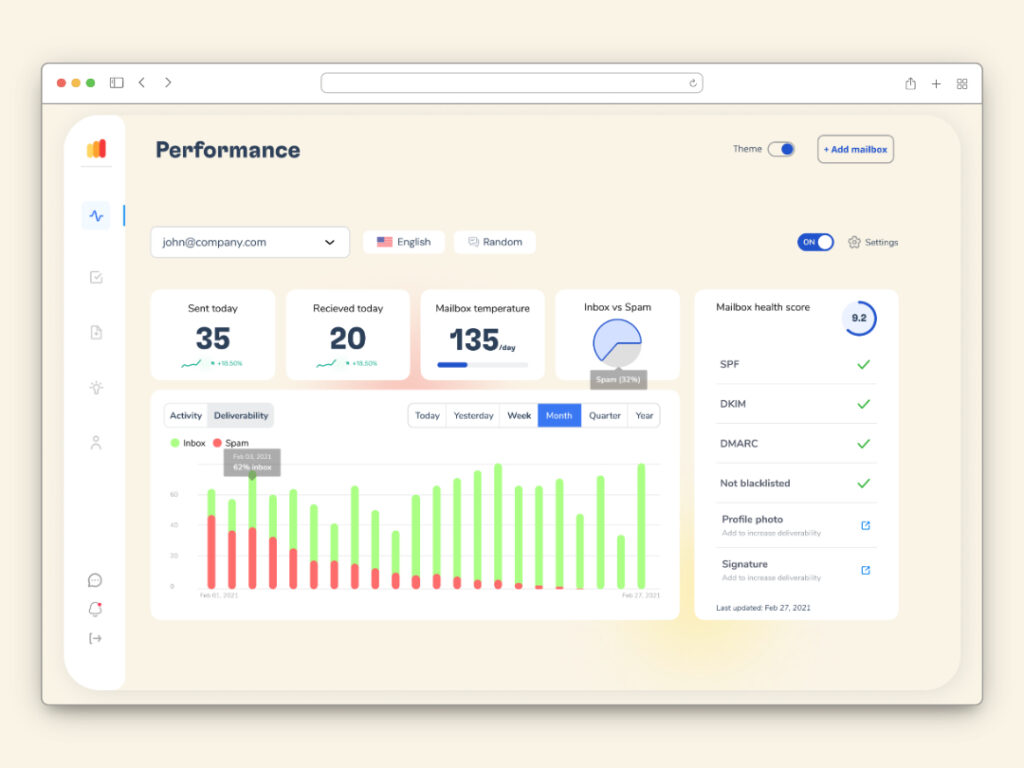Select the Week time range tab
The height and width of the screenshot is (768, 1024).
coord(519,416)
